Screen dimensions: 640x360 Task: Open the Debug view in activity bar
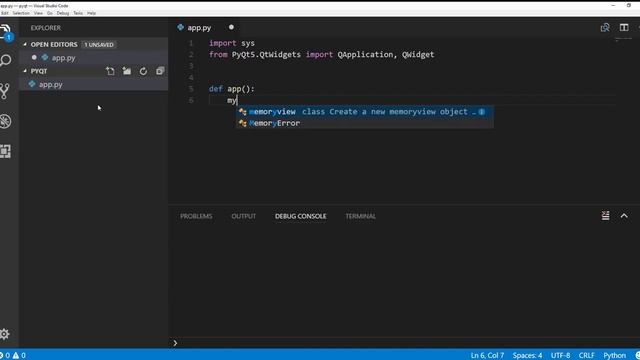pyautogui.click(x=5, y=121)
